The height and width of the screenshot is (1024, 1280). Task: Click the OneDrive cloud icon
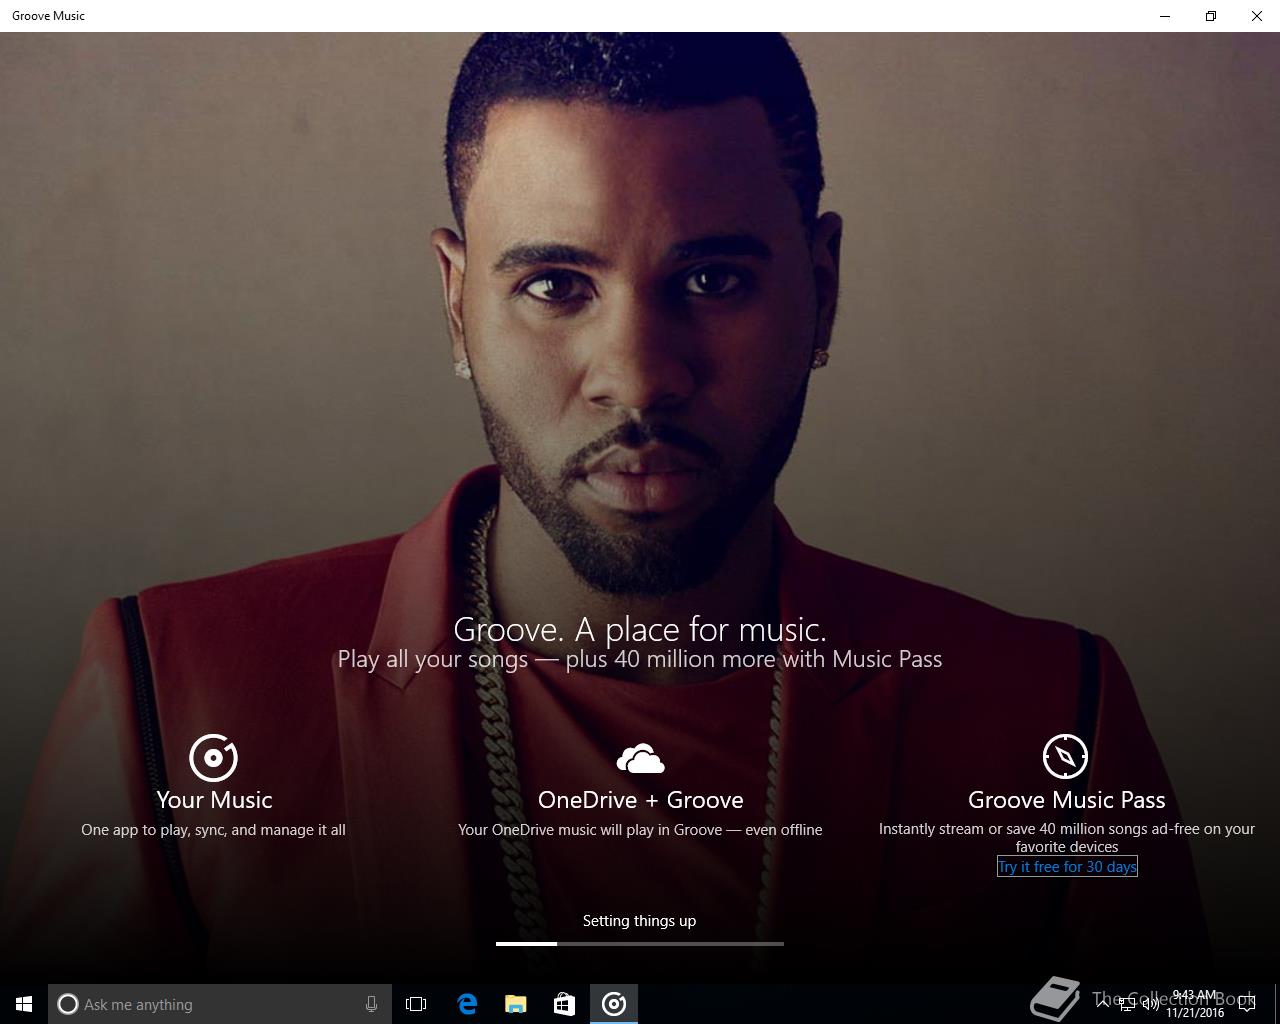click(640, 759)
